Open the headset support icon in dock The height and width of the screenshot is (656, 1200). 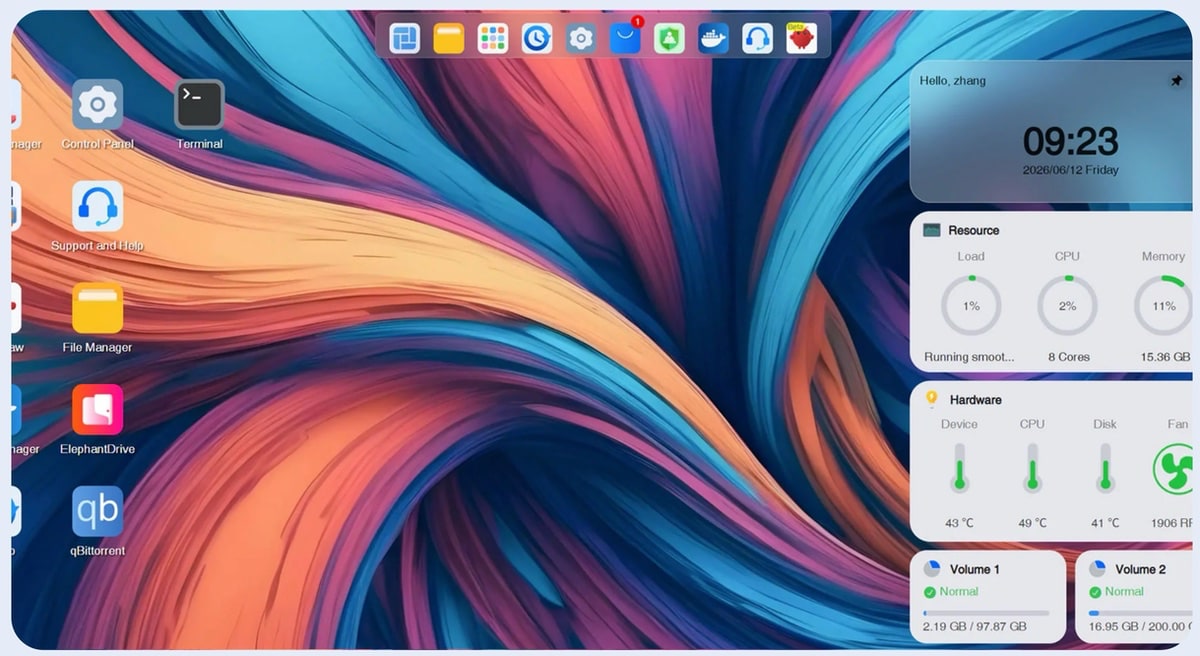click(757, 38)
